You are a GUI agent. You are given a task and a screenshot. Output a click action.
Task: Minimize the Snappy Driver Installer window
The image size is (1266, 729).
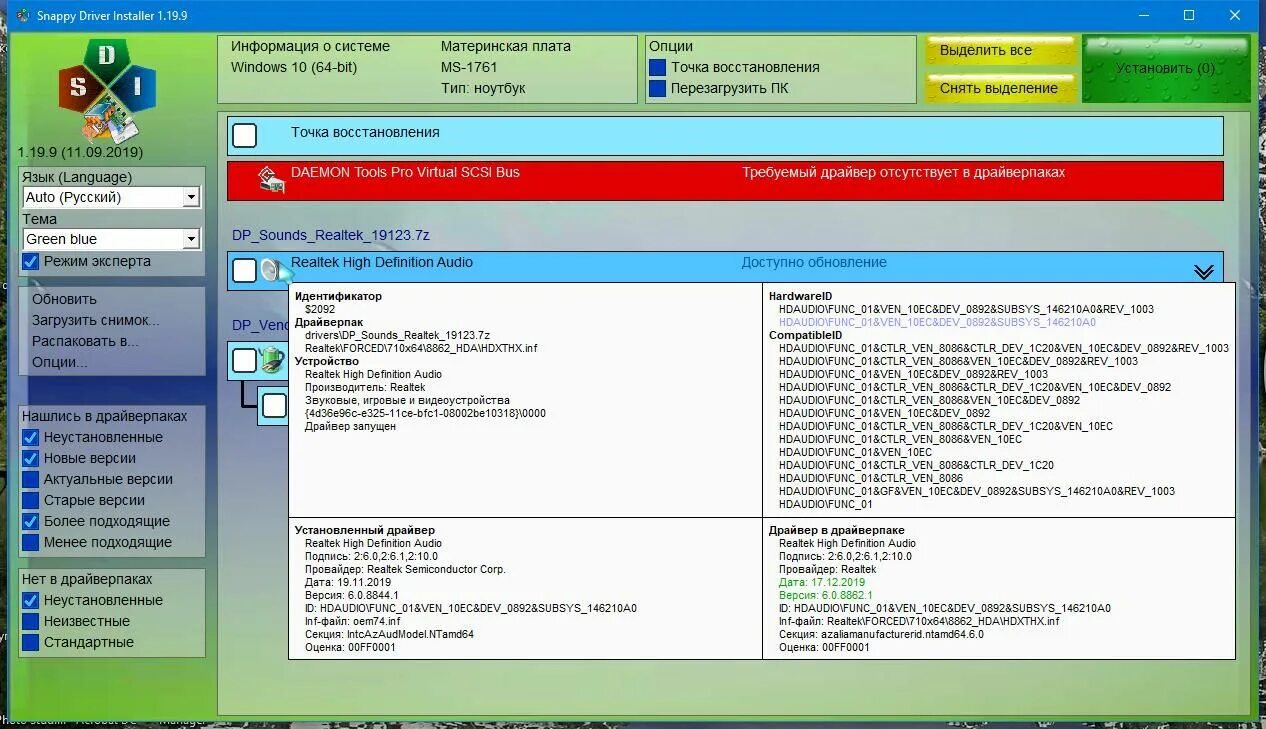[x=1143, y=15]
